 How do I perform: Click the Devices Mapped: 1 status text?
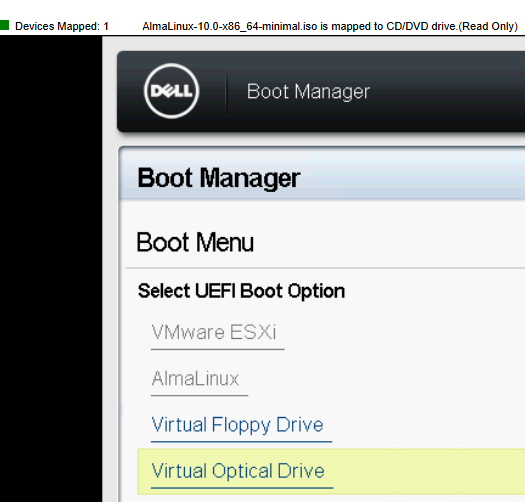tap(62, 26)
